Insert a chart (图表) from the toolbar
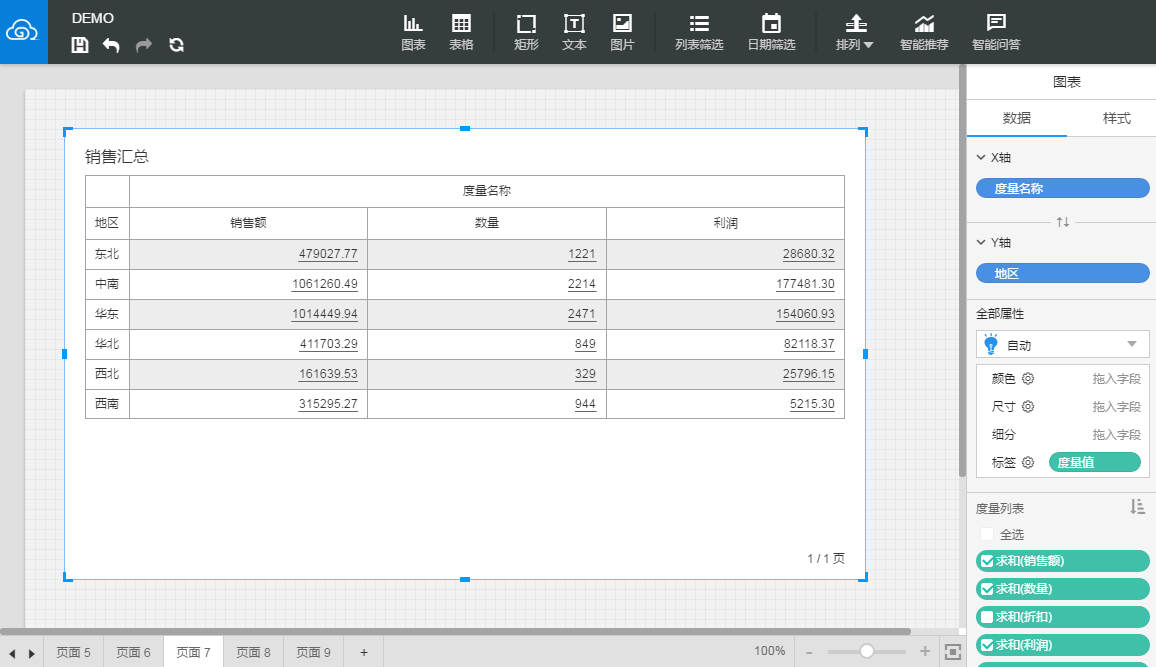1156x667 pixels. click(x=414, y=32)
